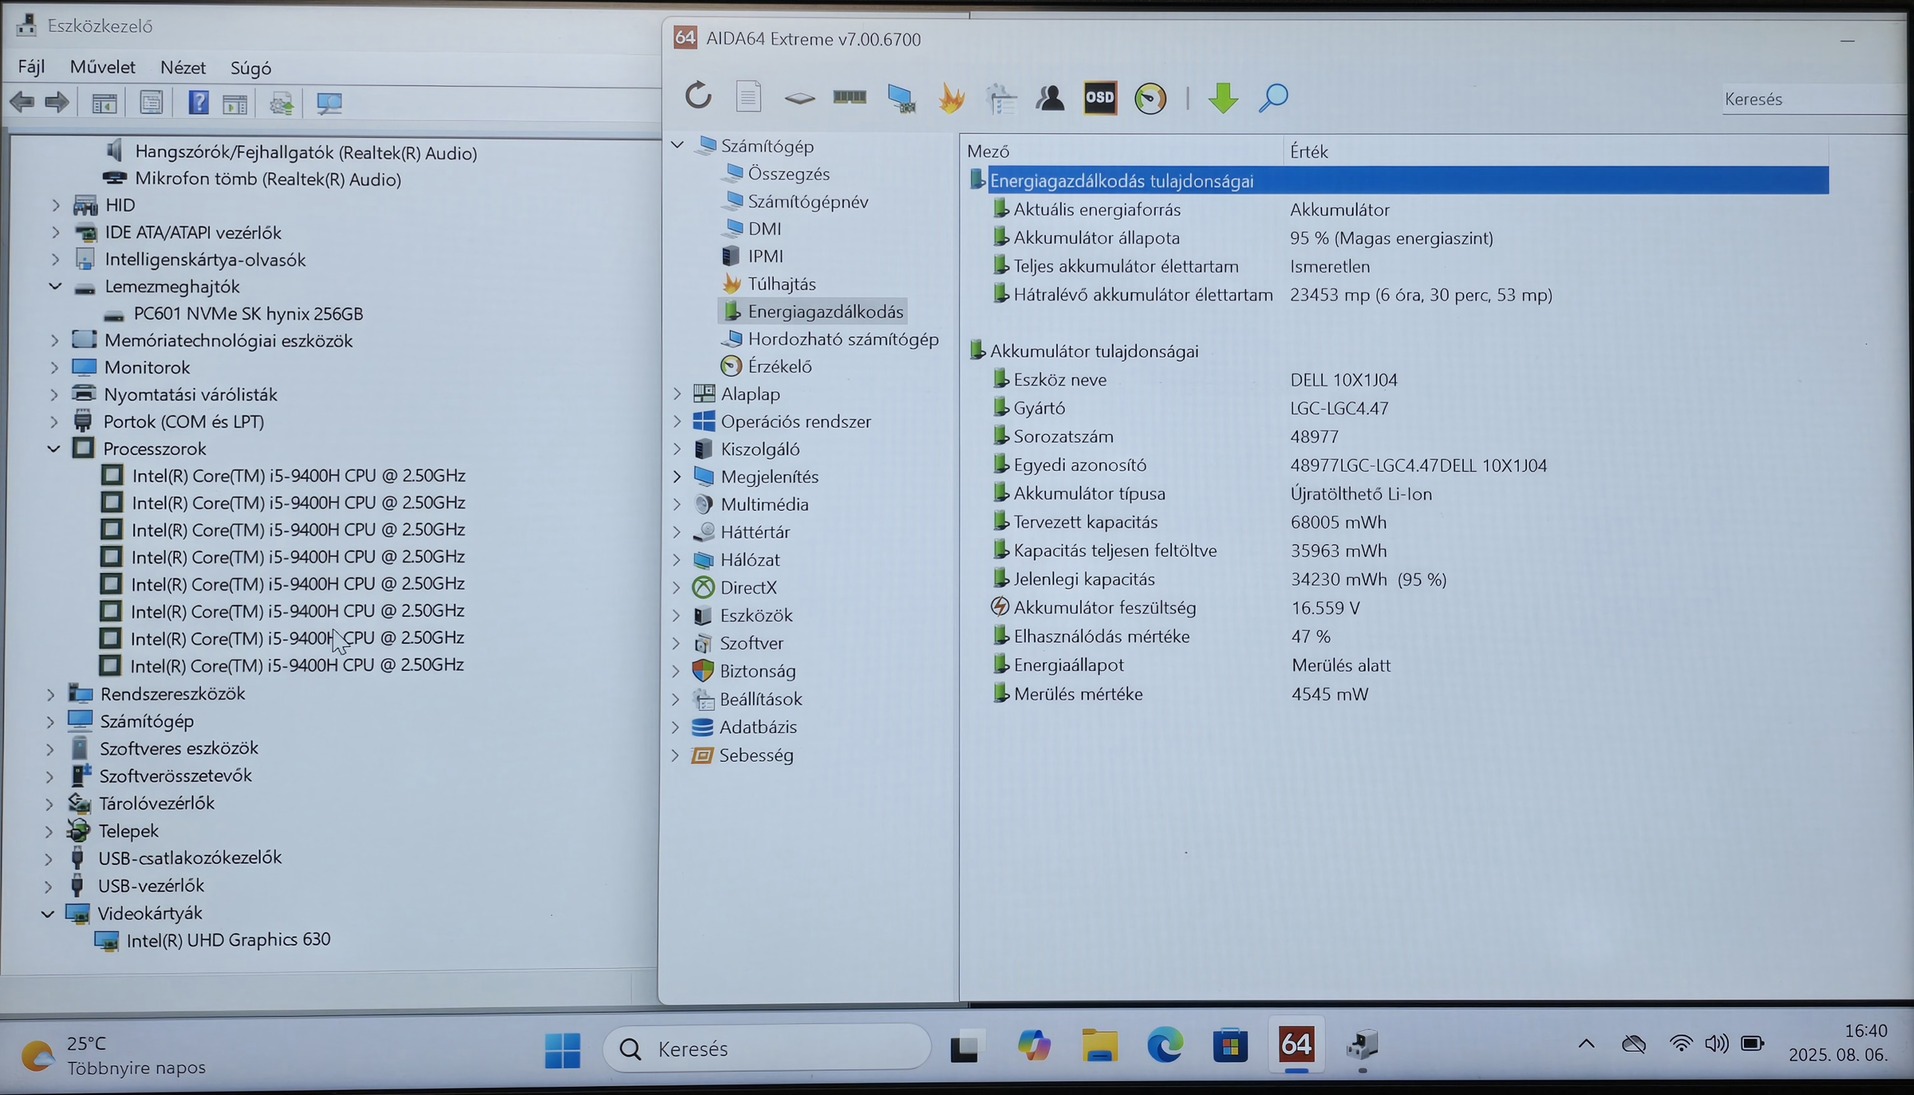The image size is (1914, 1095).
Task: Collapse the Számítógép node in AIDA64 tree
Action: click(x=677, y=146)
